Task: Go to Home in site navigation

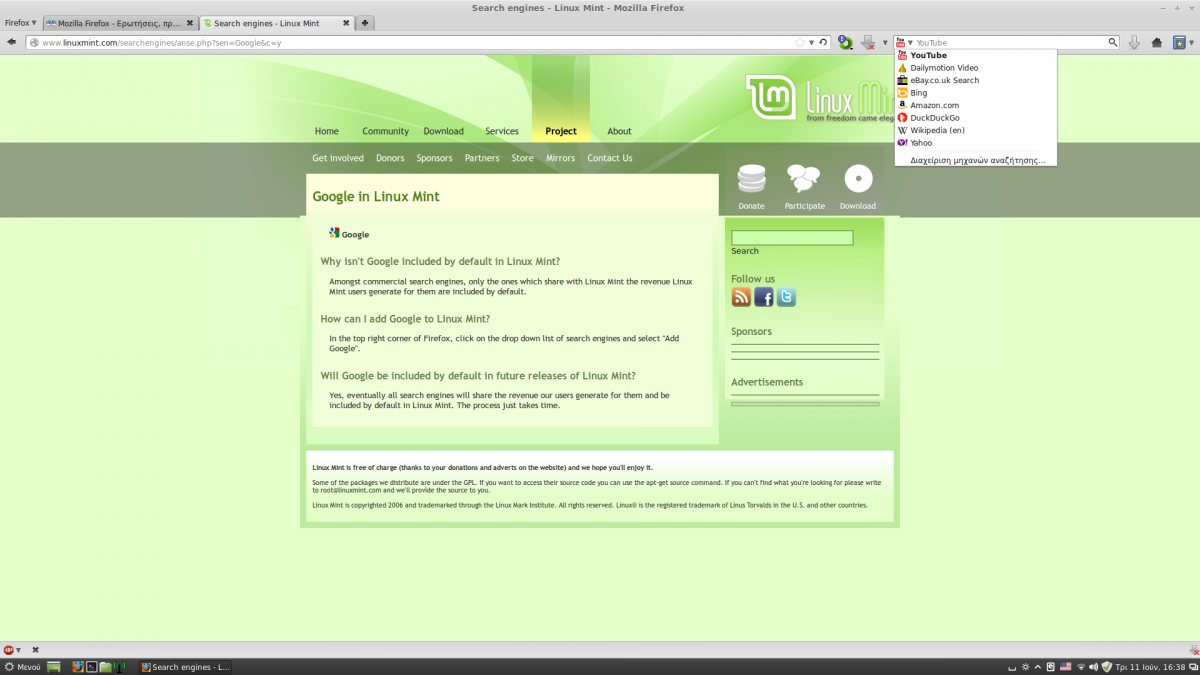Action: 326,131
